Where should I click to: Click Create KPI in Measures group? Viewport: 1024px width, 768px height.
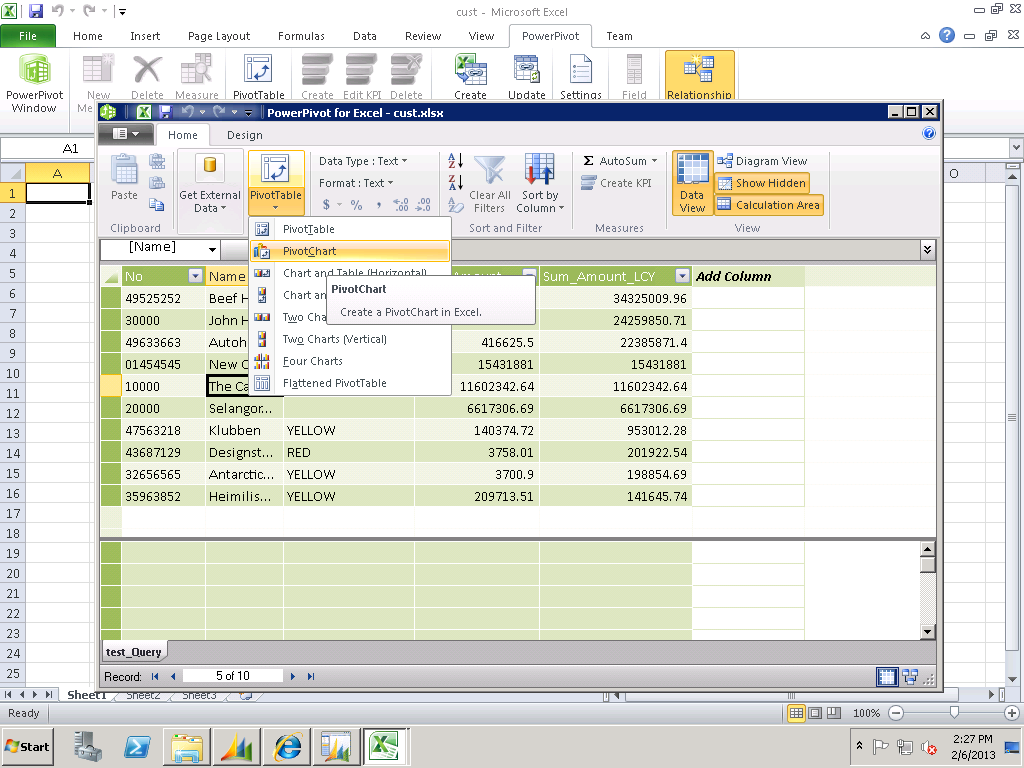point(616,183)
